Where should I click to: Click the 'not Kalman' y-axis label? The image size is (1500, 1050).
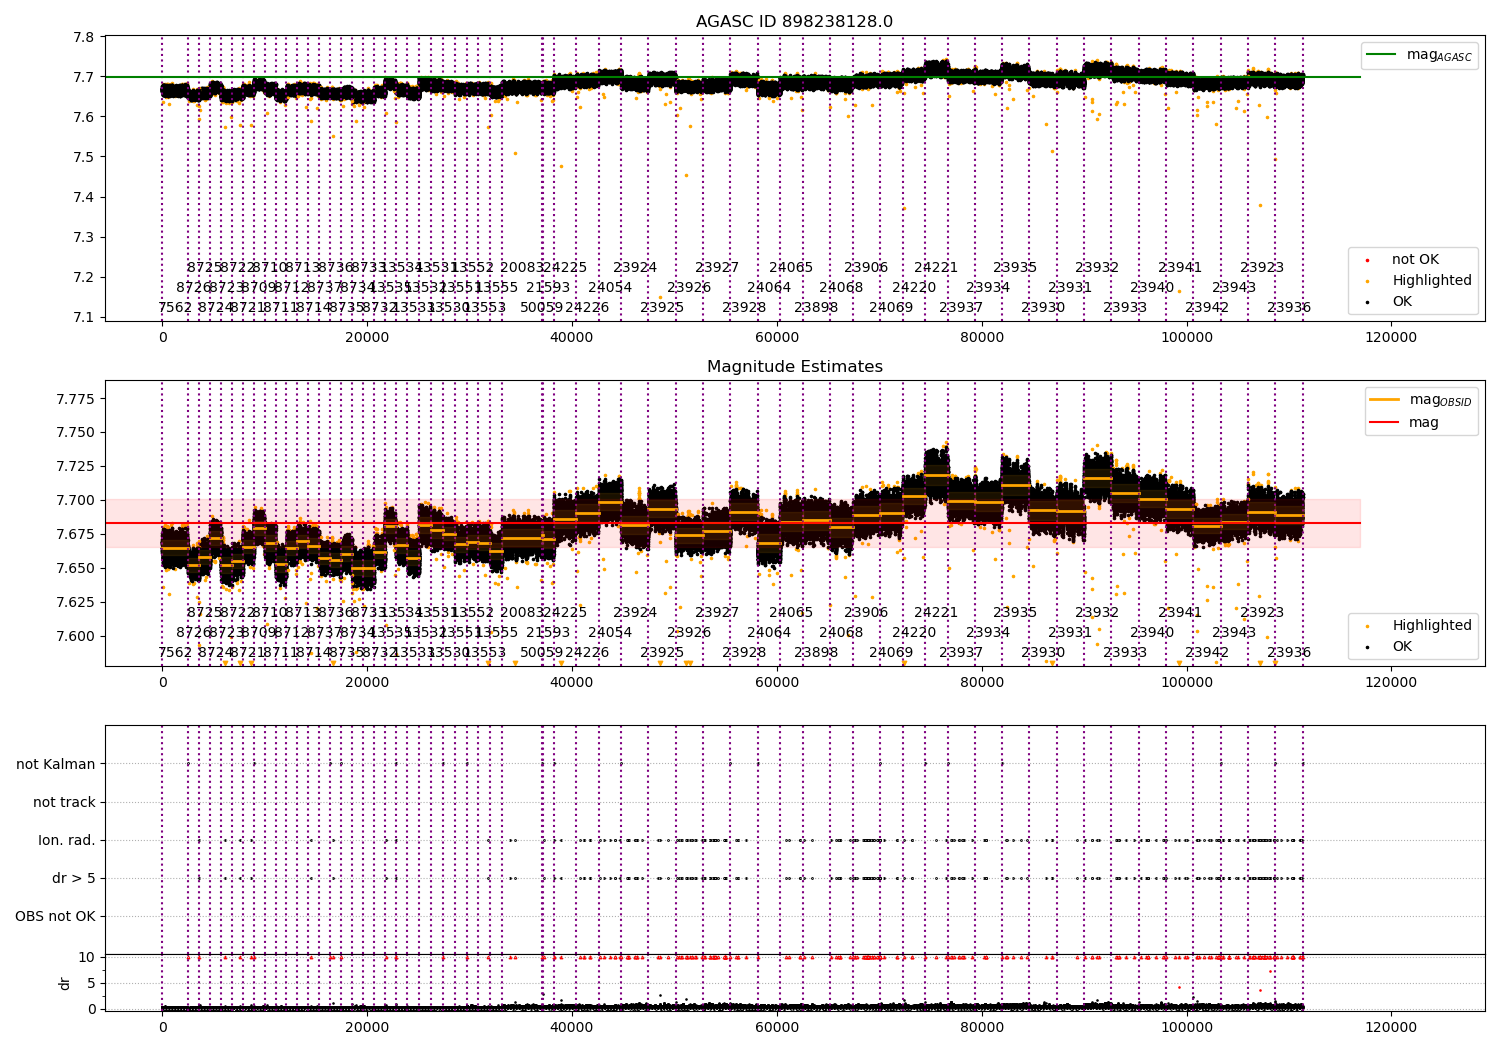(56, 764)
